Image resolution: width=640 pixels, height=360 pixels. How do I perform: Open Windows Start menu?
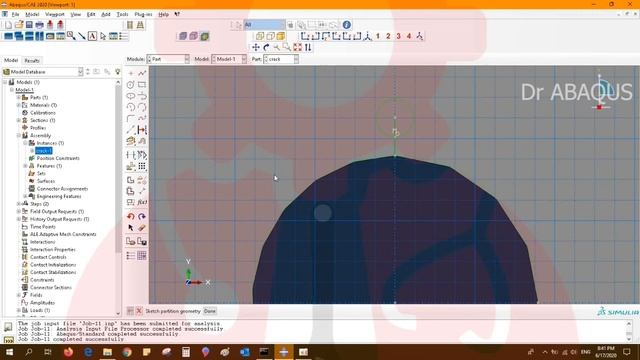click(x=9, y=352)
